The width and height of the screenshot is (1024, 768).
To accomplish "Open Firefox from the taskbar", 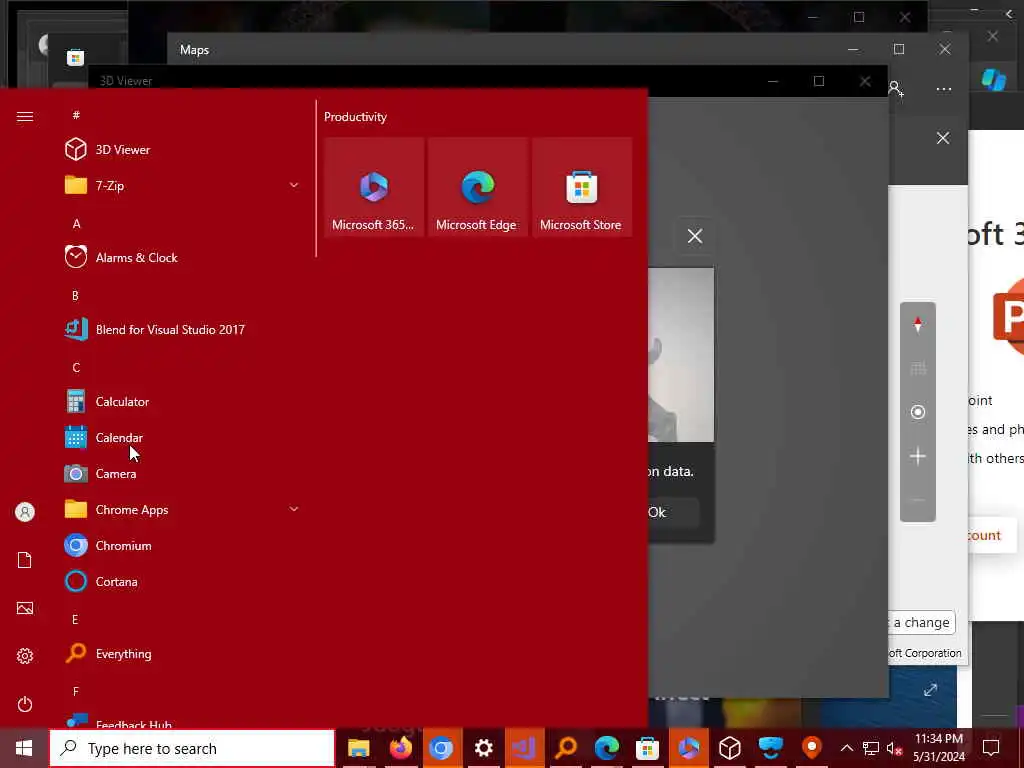I will pyautogui.click(x=400, y=748).
